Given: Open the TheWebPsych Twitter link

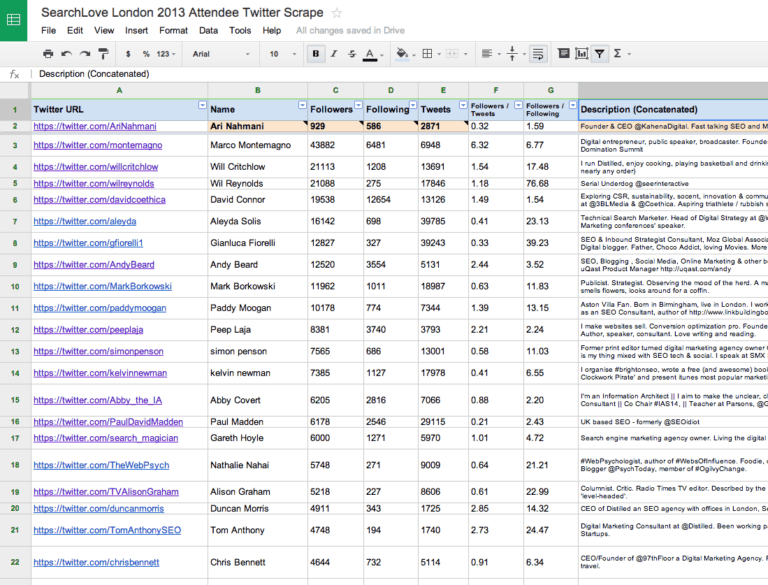Looking at the screenshot, I should [101, 465].
